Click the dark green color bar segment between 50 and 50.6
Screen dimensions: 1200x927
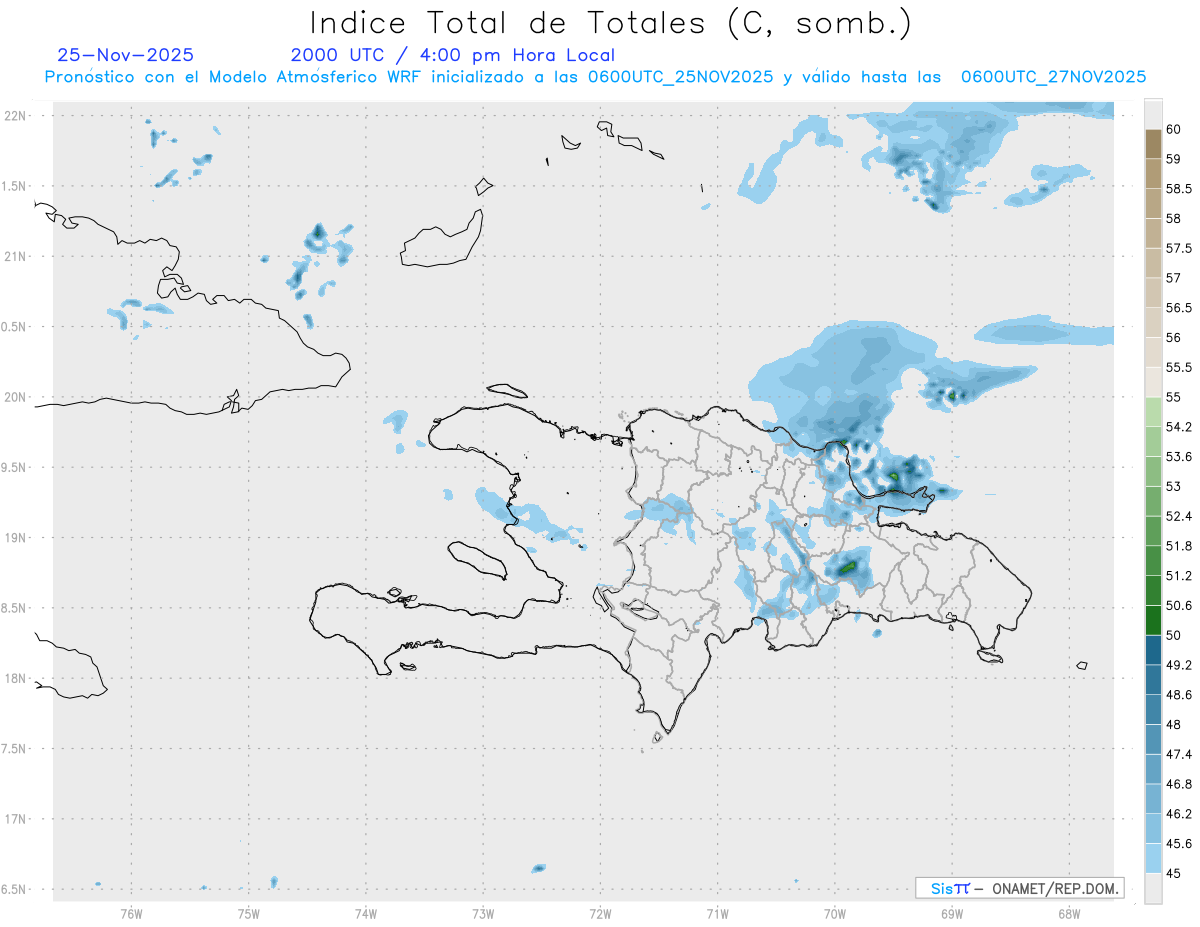1153,620
